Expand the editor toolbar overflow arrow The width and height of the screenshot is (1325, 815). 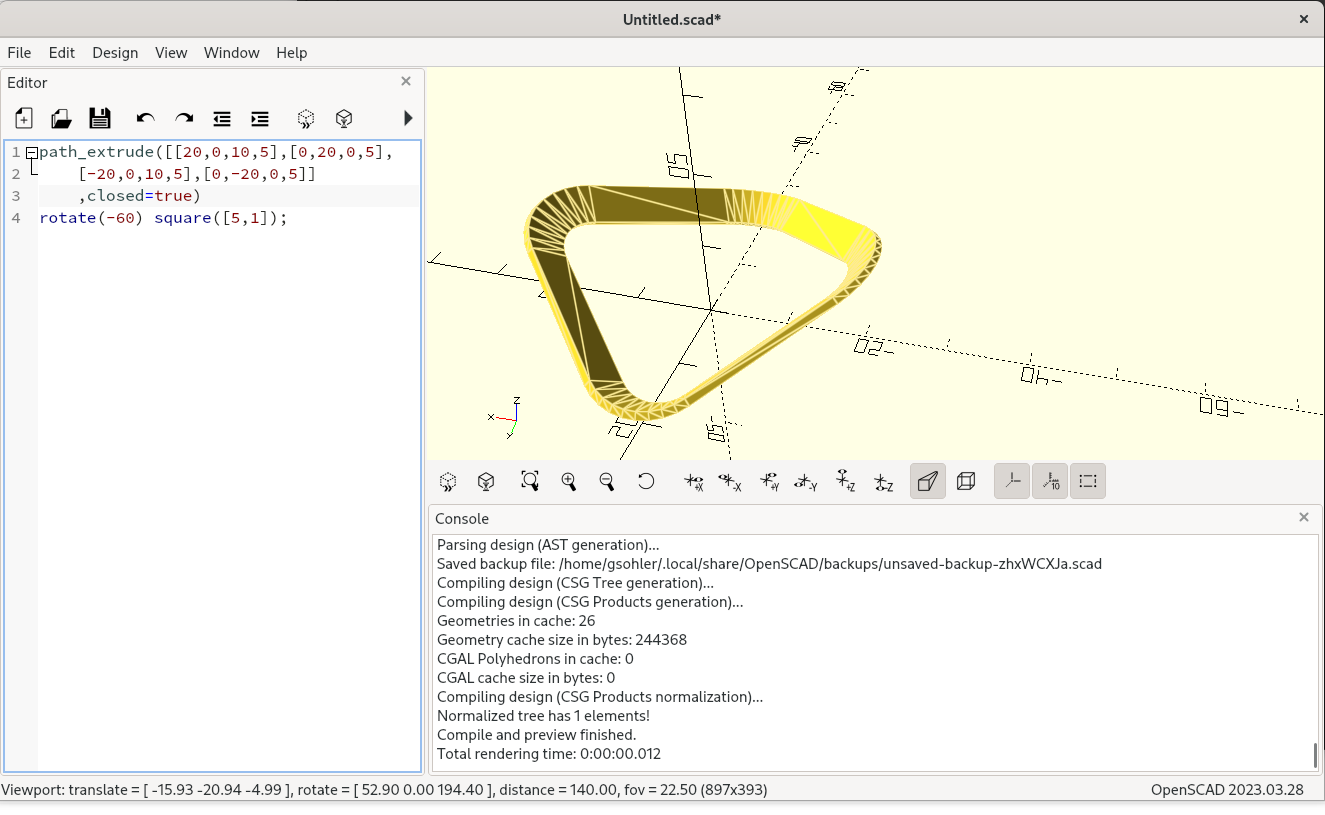(408, 119)
